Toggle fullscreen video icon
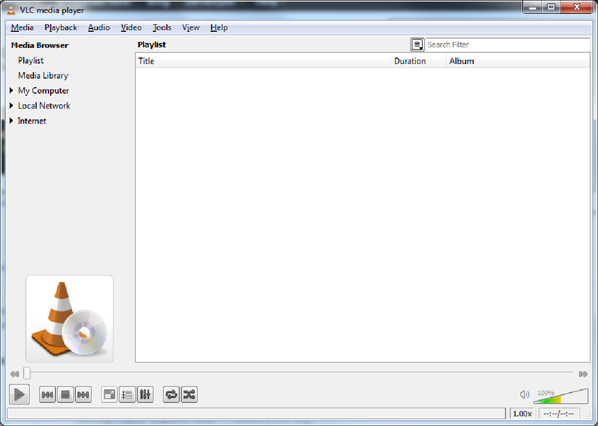Screen dimensions: 598x426 point(109,394)
